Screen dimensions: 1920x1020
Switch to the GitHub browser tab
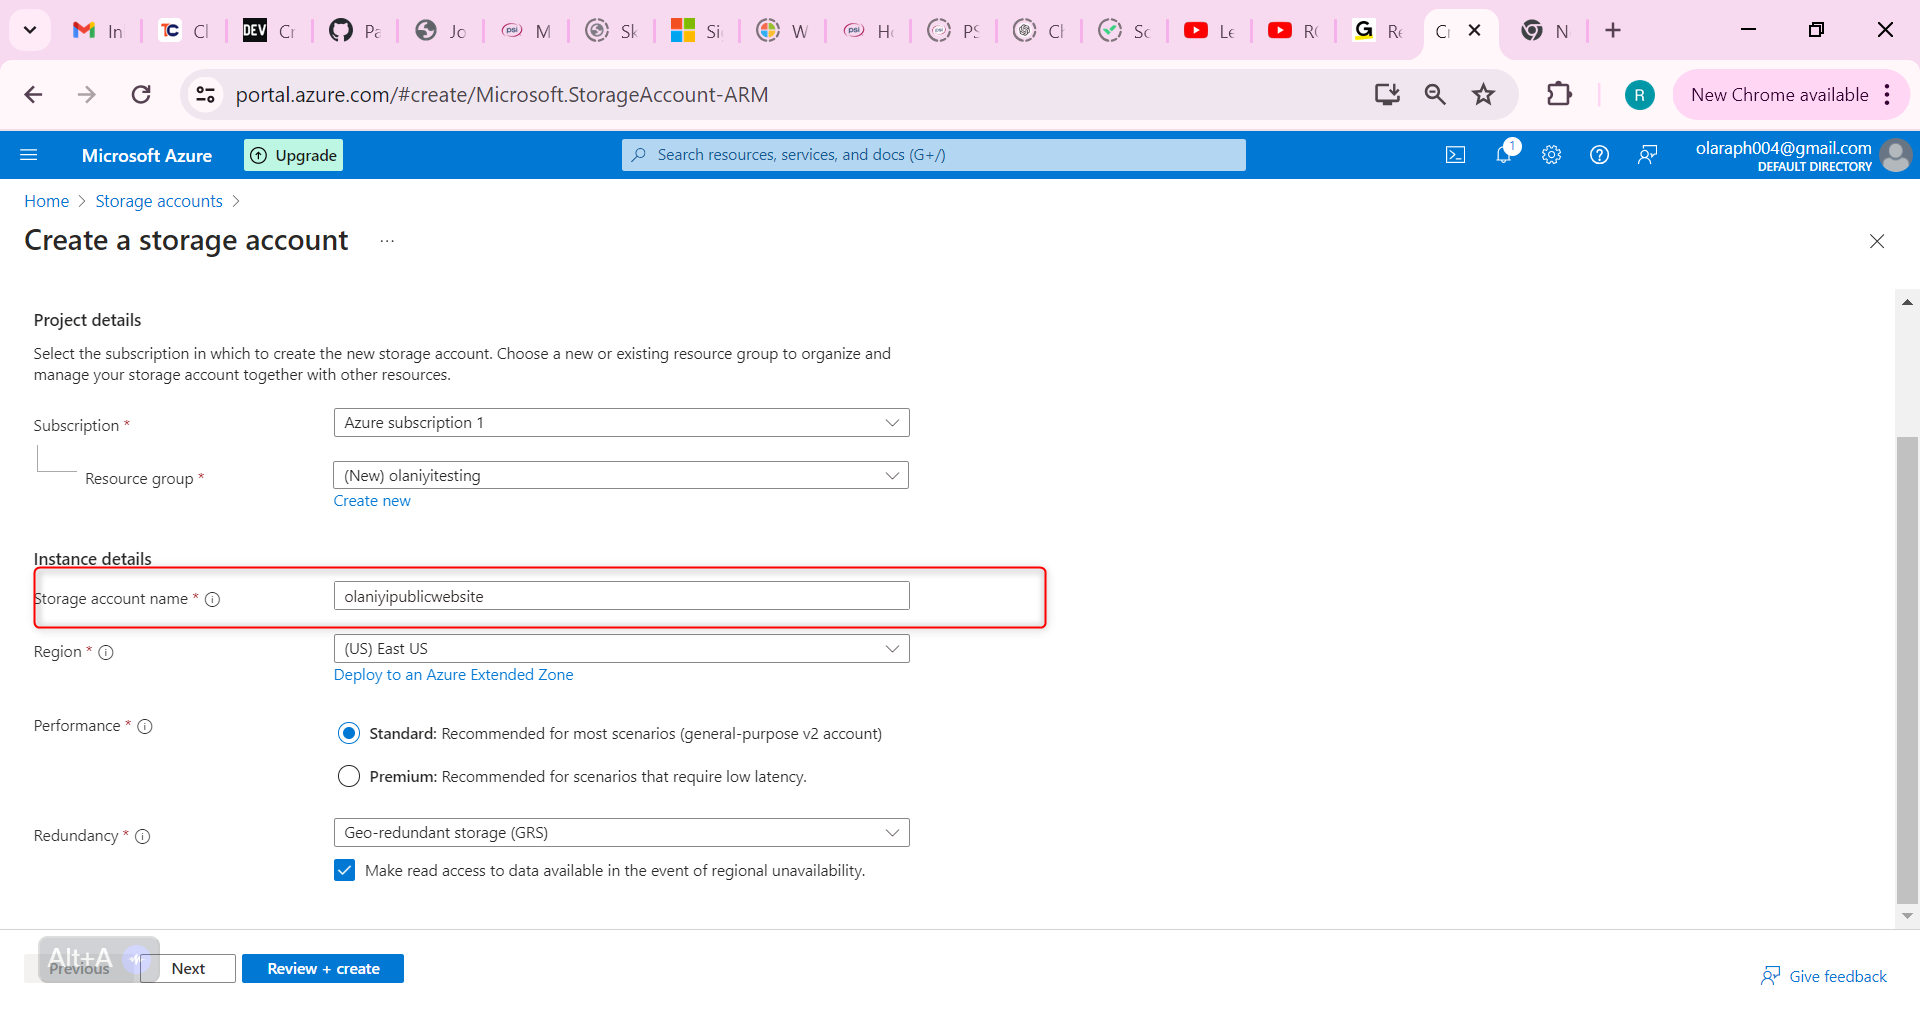tap(354, 31)
